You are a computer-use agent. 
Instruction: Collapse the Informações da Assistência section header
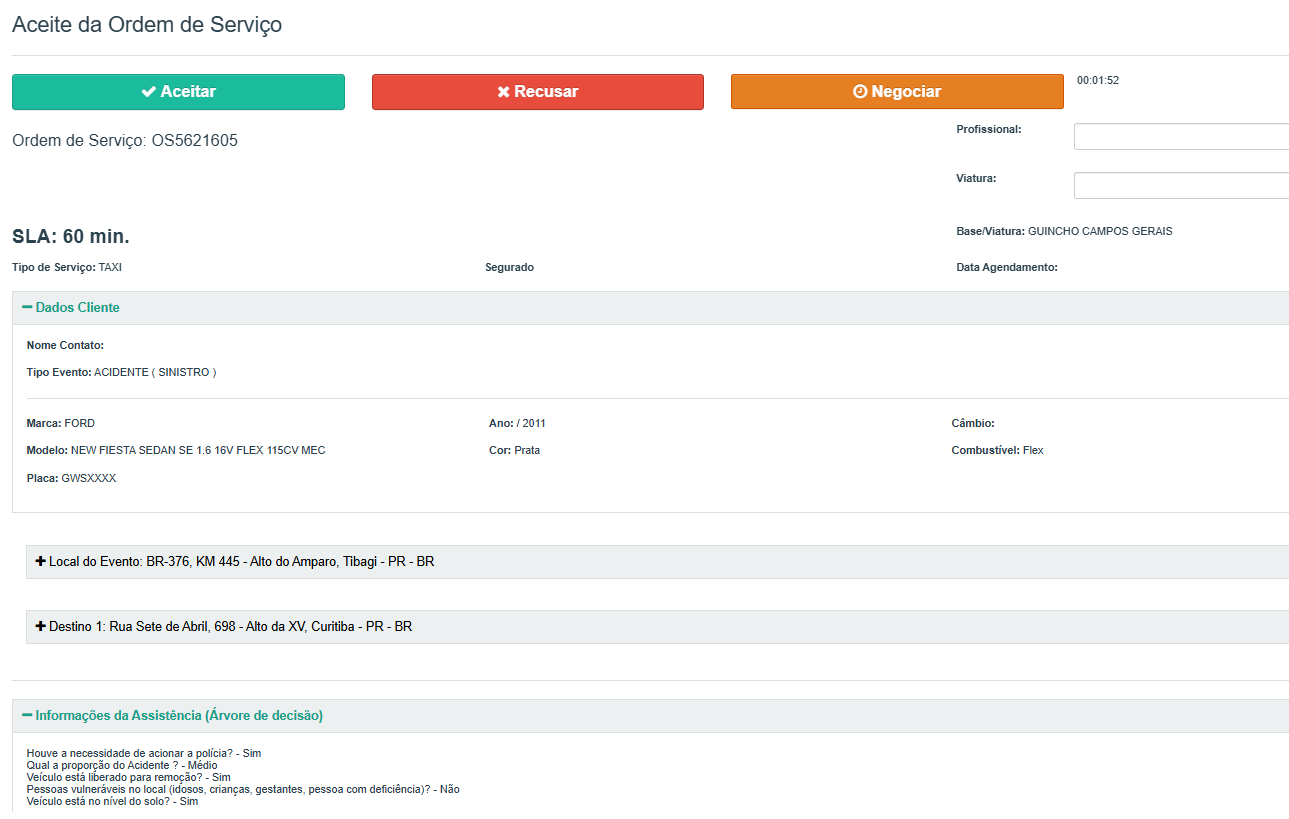[x=179, y=716]
